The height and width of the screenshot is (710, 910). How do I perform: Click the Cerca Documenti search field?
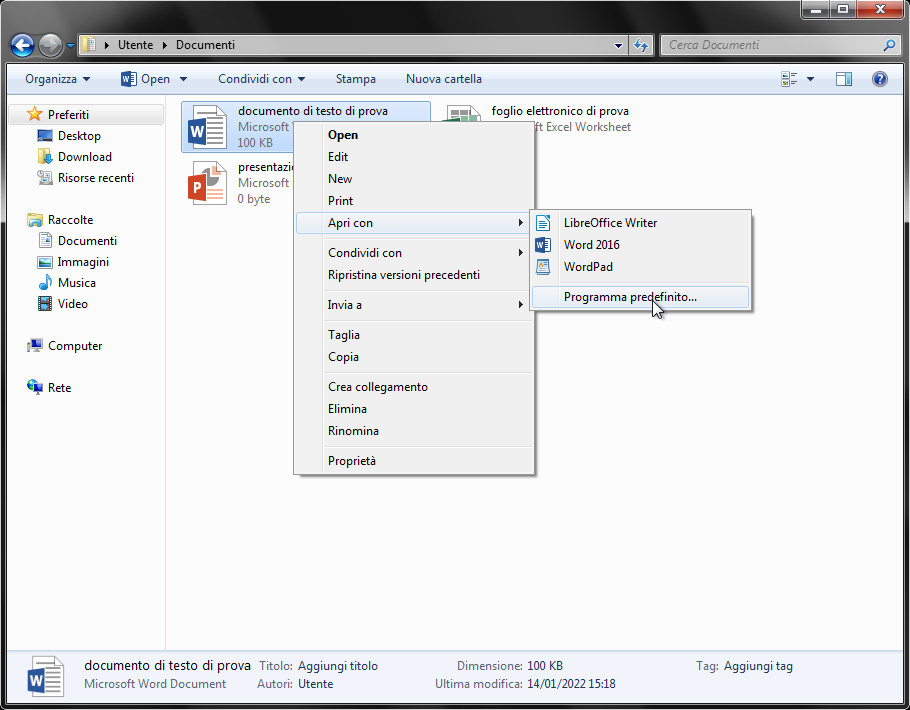pyautogui.click(x=770, y=45)
